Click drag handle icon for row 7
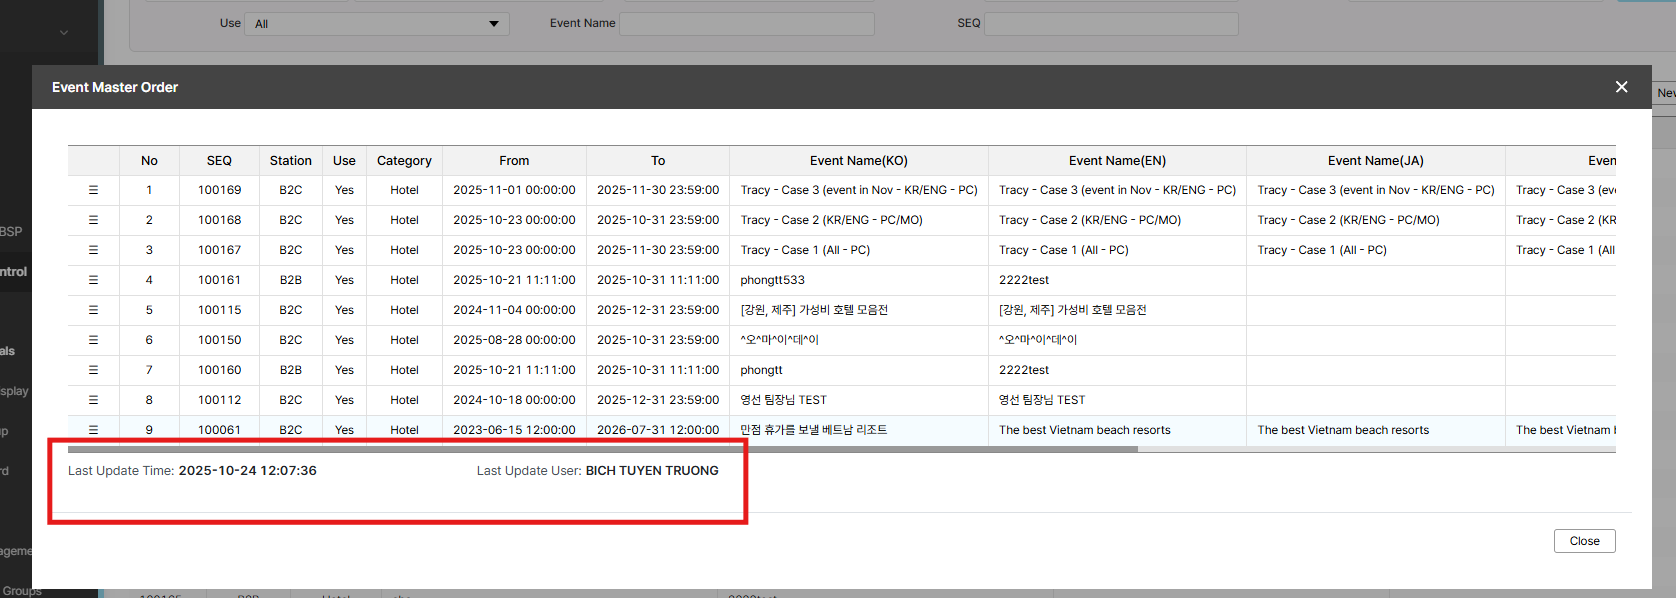1676x598 pixels. (93, 370)
